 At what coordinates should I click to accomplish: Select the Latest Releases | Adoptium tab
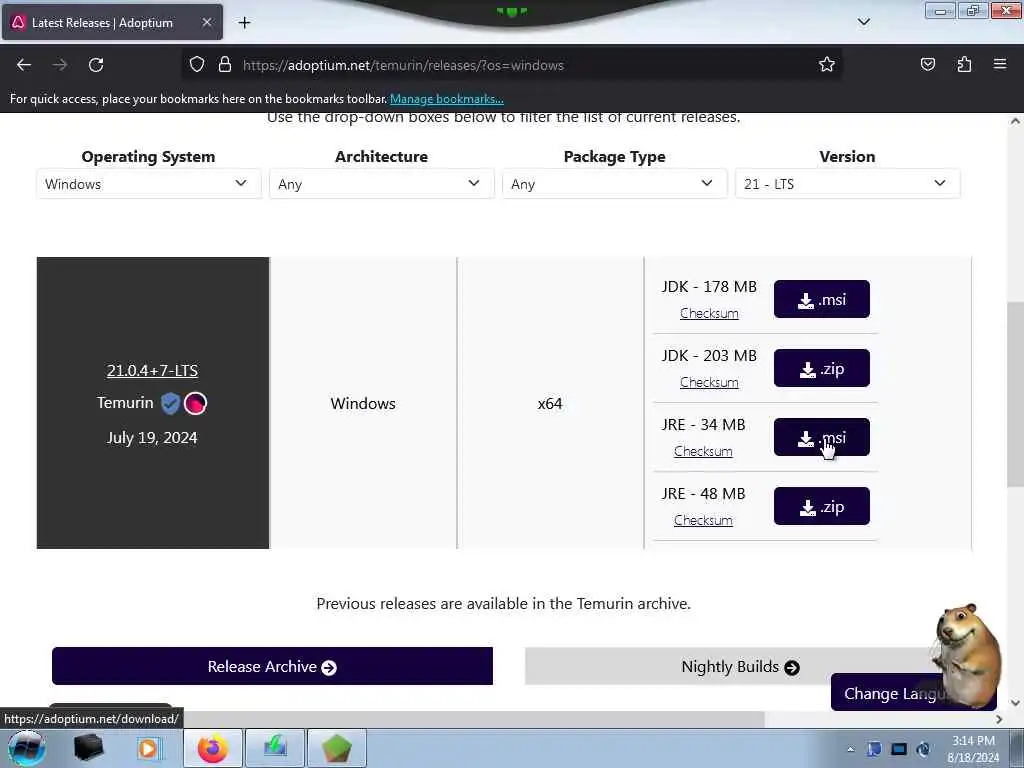[112, 23]
